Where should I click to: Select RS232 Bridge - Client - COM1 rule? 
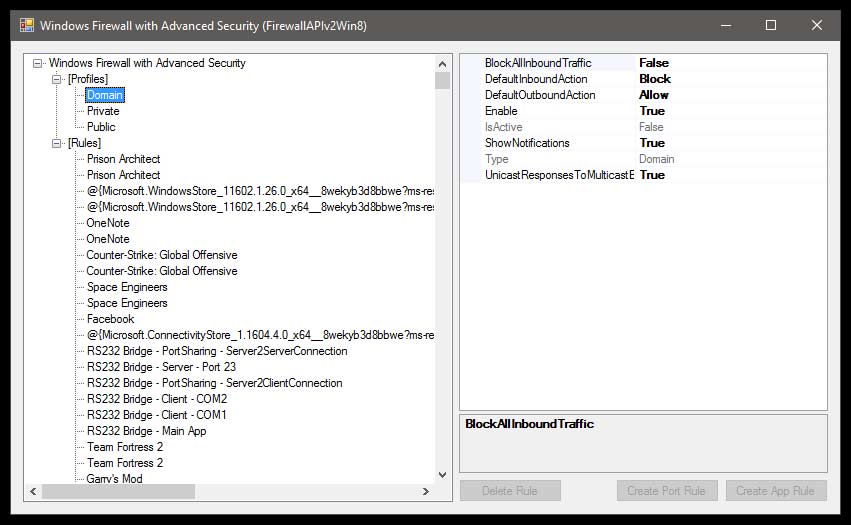tap(157, 415)
